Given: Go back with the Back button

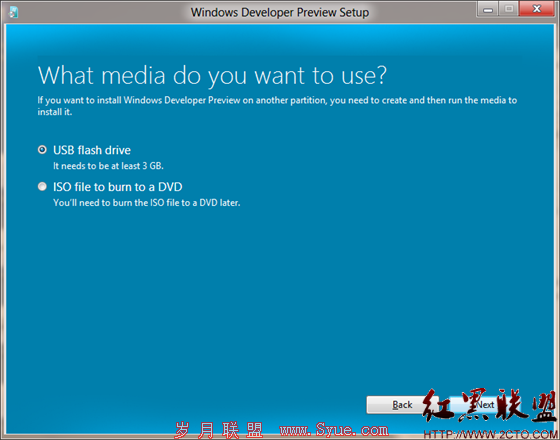Looking at the screenshot, I should coord(402,405).
